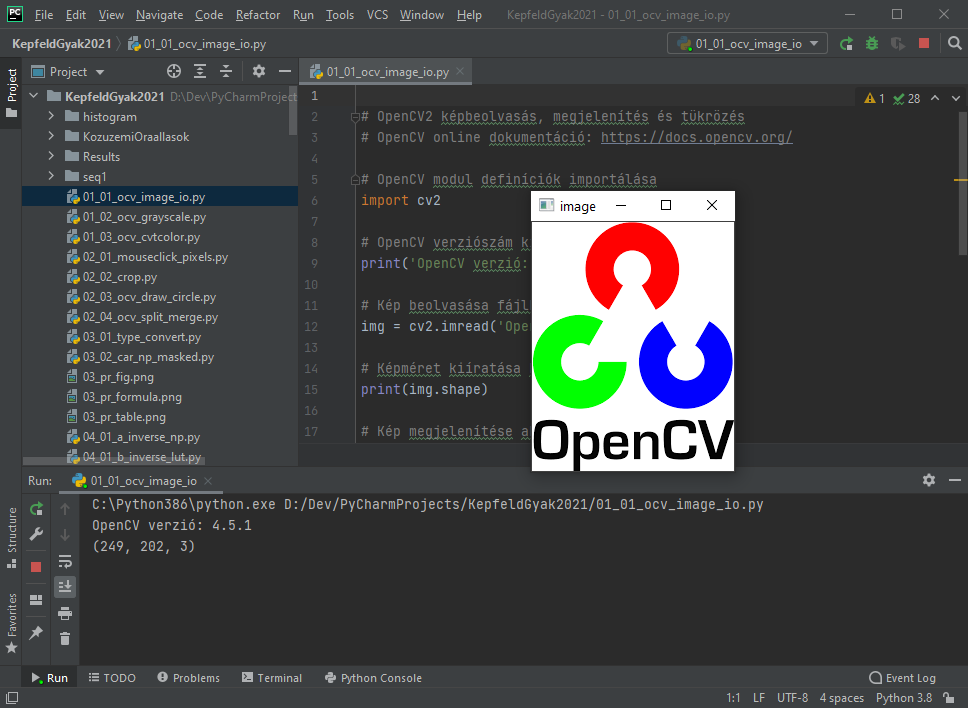Toggle the Favorites tool window side tab
This screenshot has width=968, height=708.
[11, 623]
